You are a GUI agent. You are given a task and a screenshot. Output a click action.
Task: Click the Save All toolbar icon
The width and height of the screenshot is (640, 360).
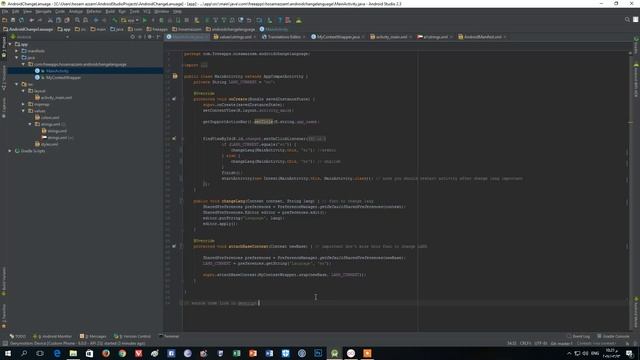[x=13, y=20]
